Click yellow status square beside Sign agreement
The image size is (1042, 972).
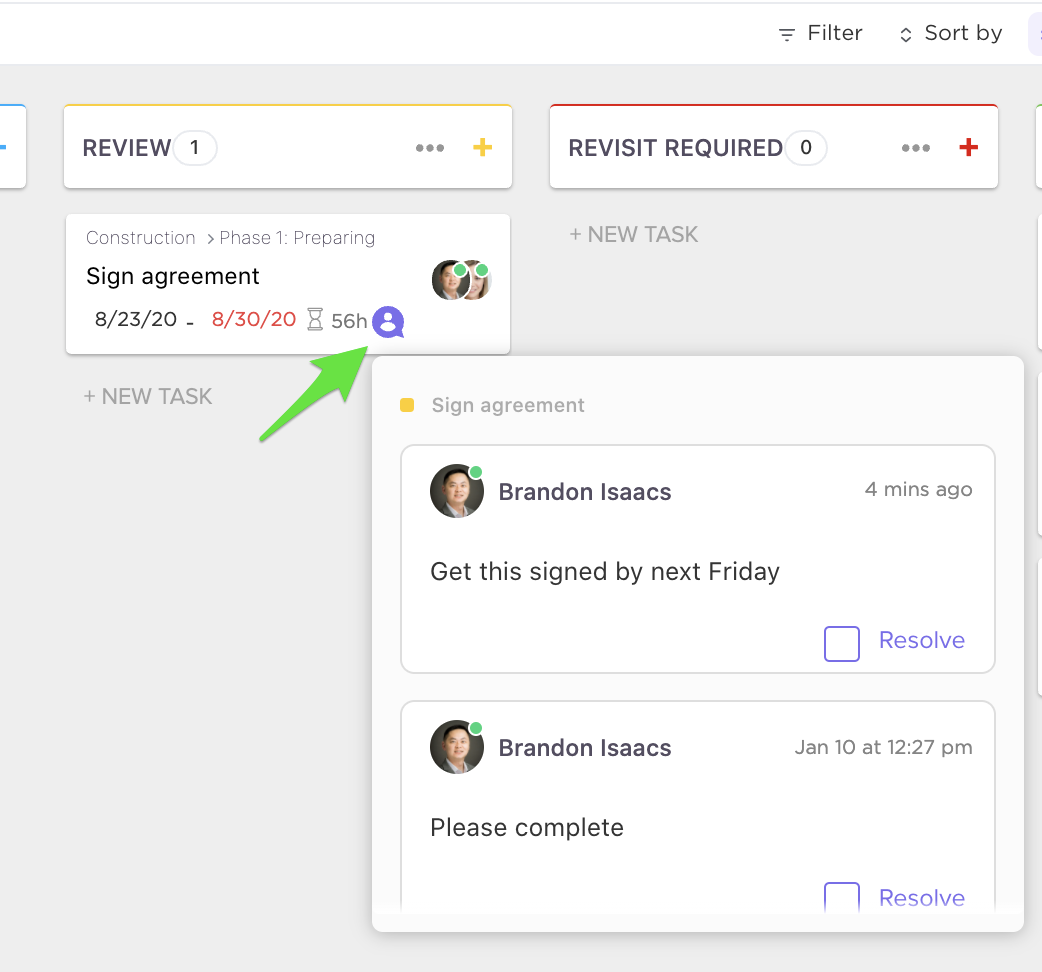point(407,406)
